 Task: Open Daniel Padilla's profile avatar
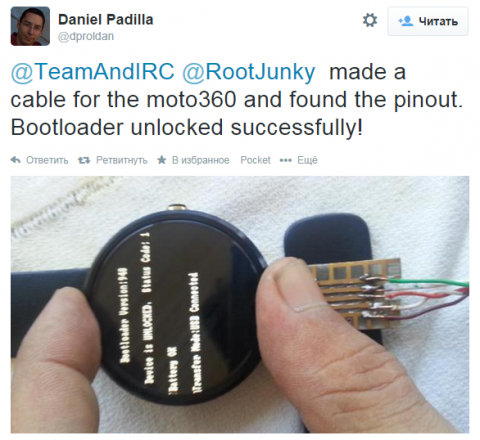30,26
